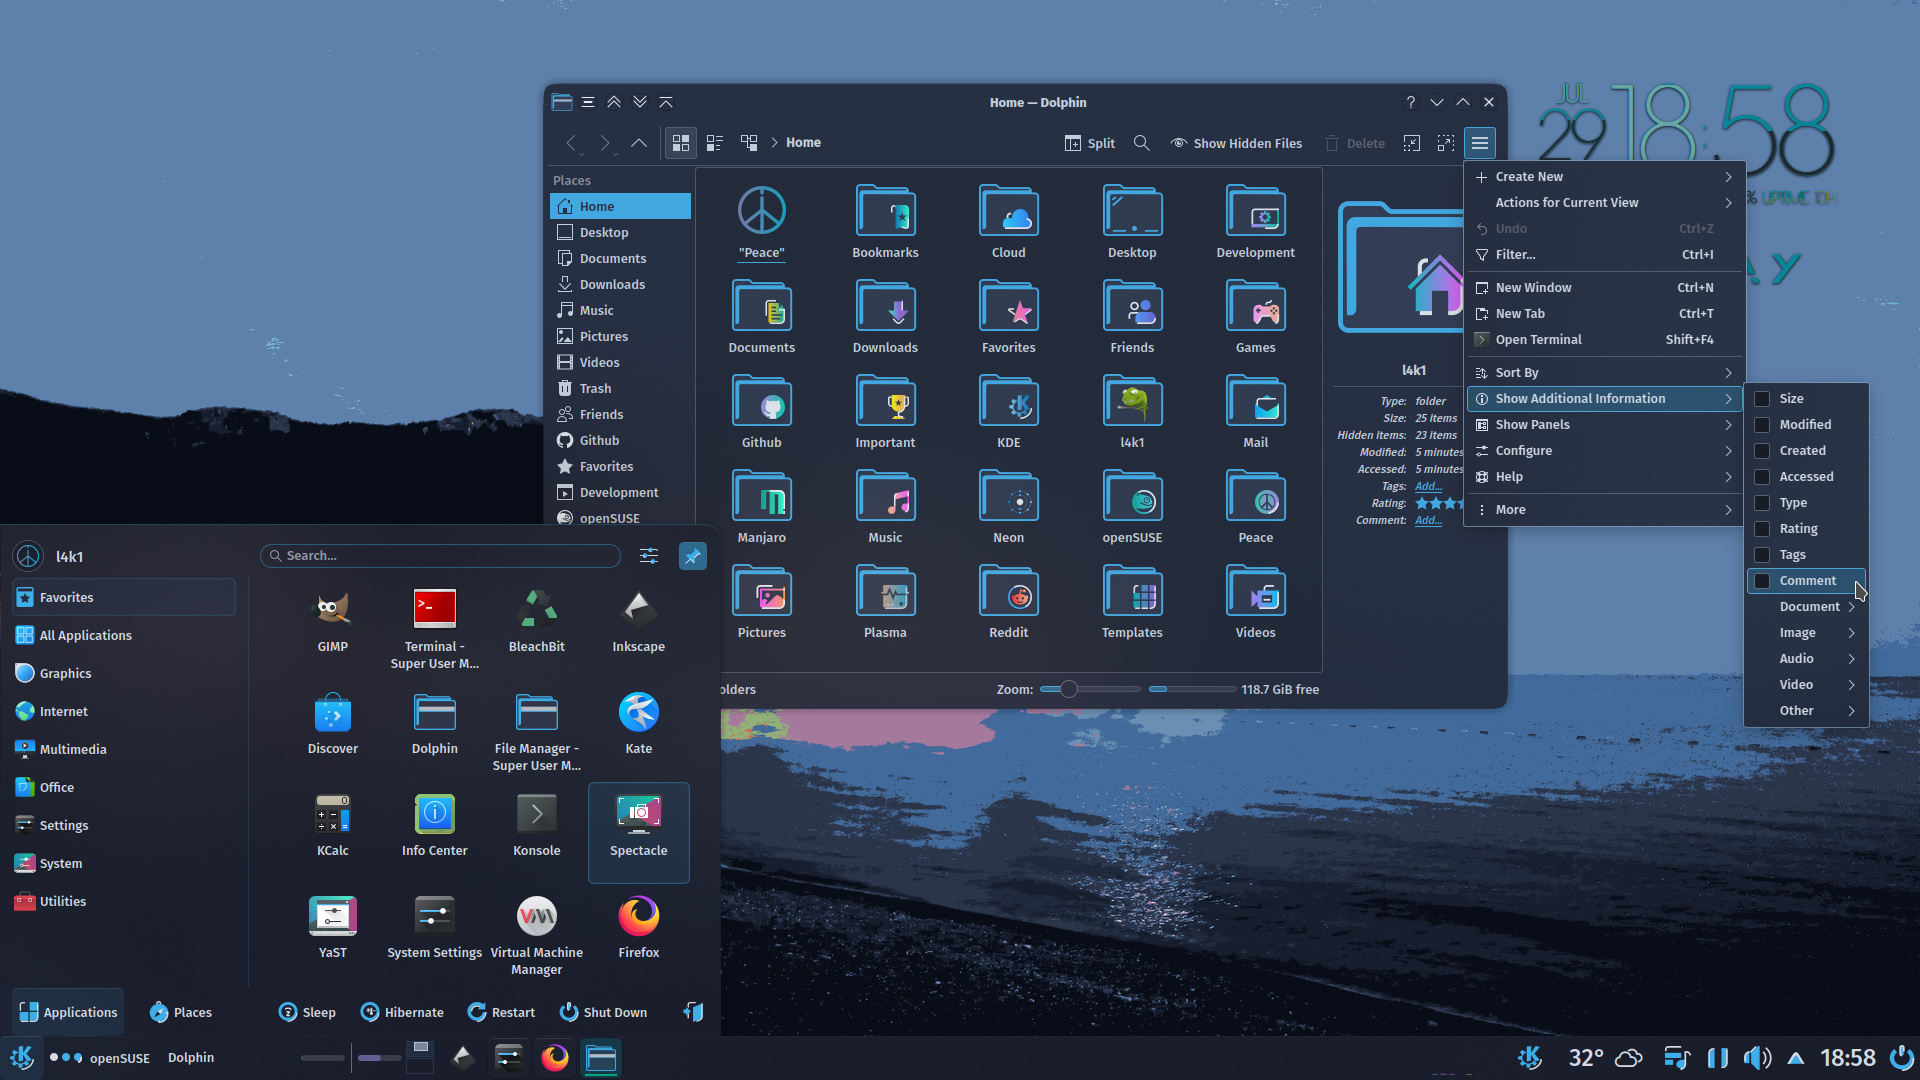Open Discover software center
This screenshot has height=1080, width=1920.
point(333,723)
